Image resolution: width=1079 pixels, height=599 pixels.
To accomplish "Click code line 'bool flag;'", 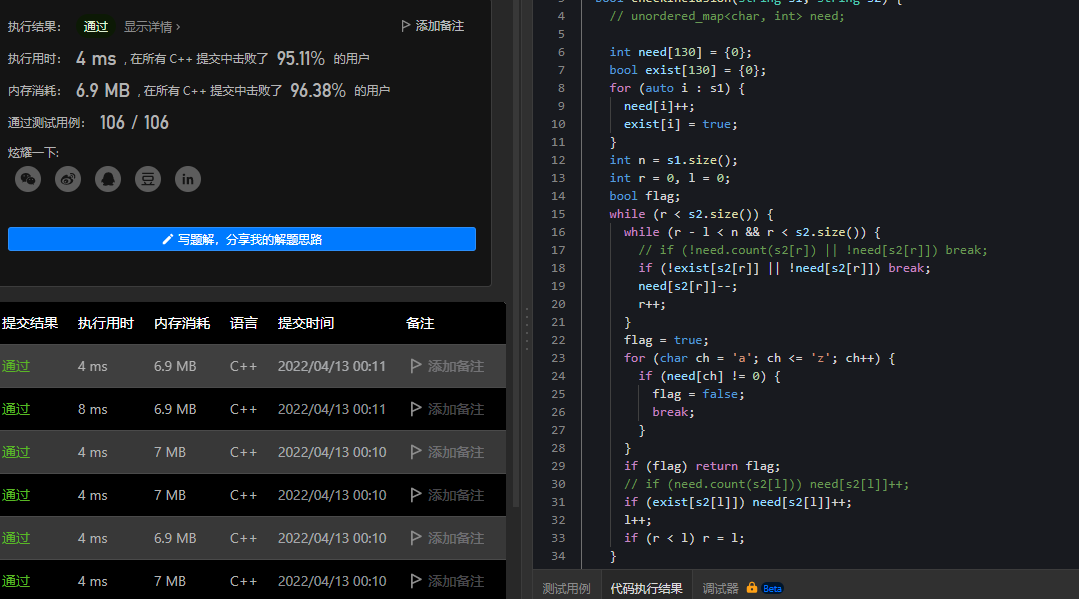I will [x=644, y=196].
